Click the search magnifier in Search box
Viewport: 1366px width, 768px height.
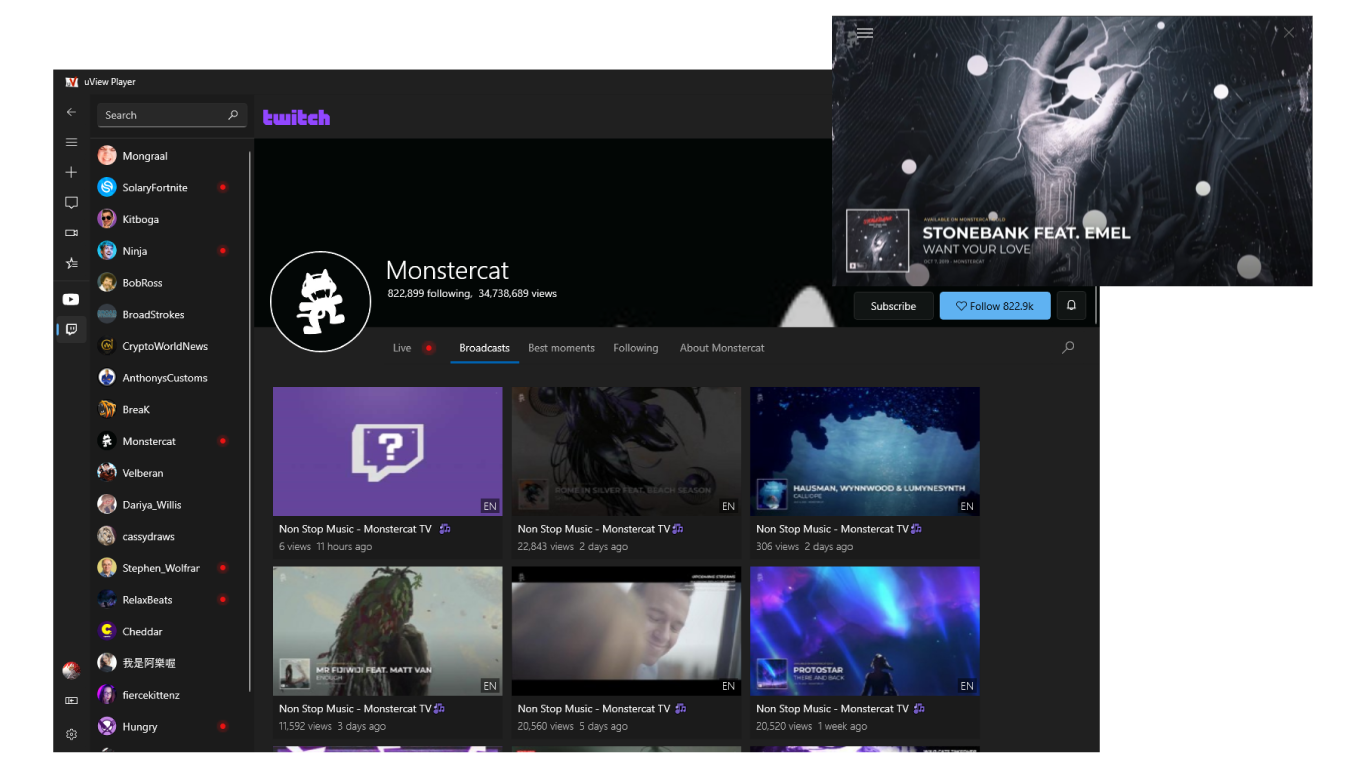(233, 115)
